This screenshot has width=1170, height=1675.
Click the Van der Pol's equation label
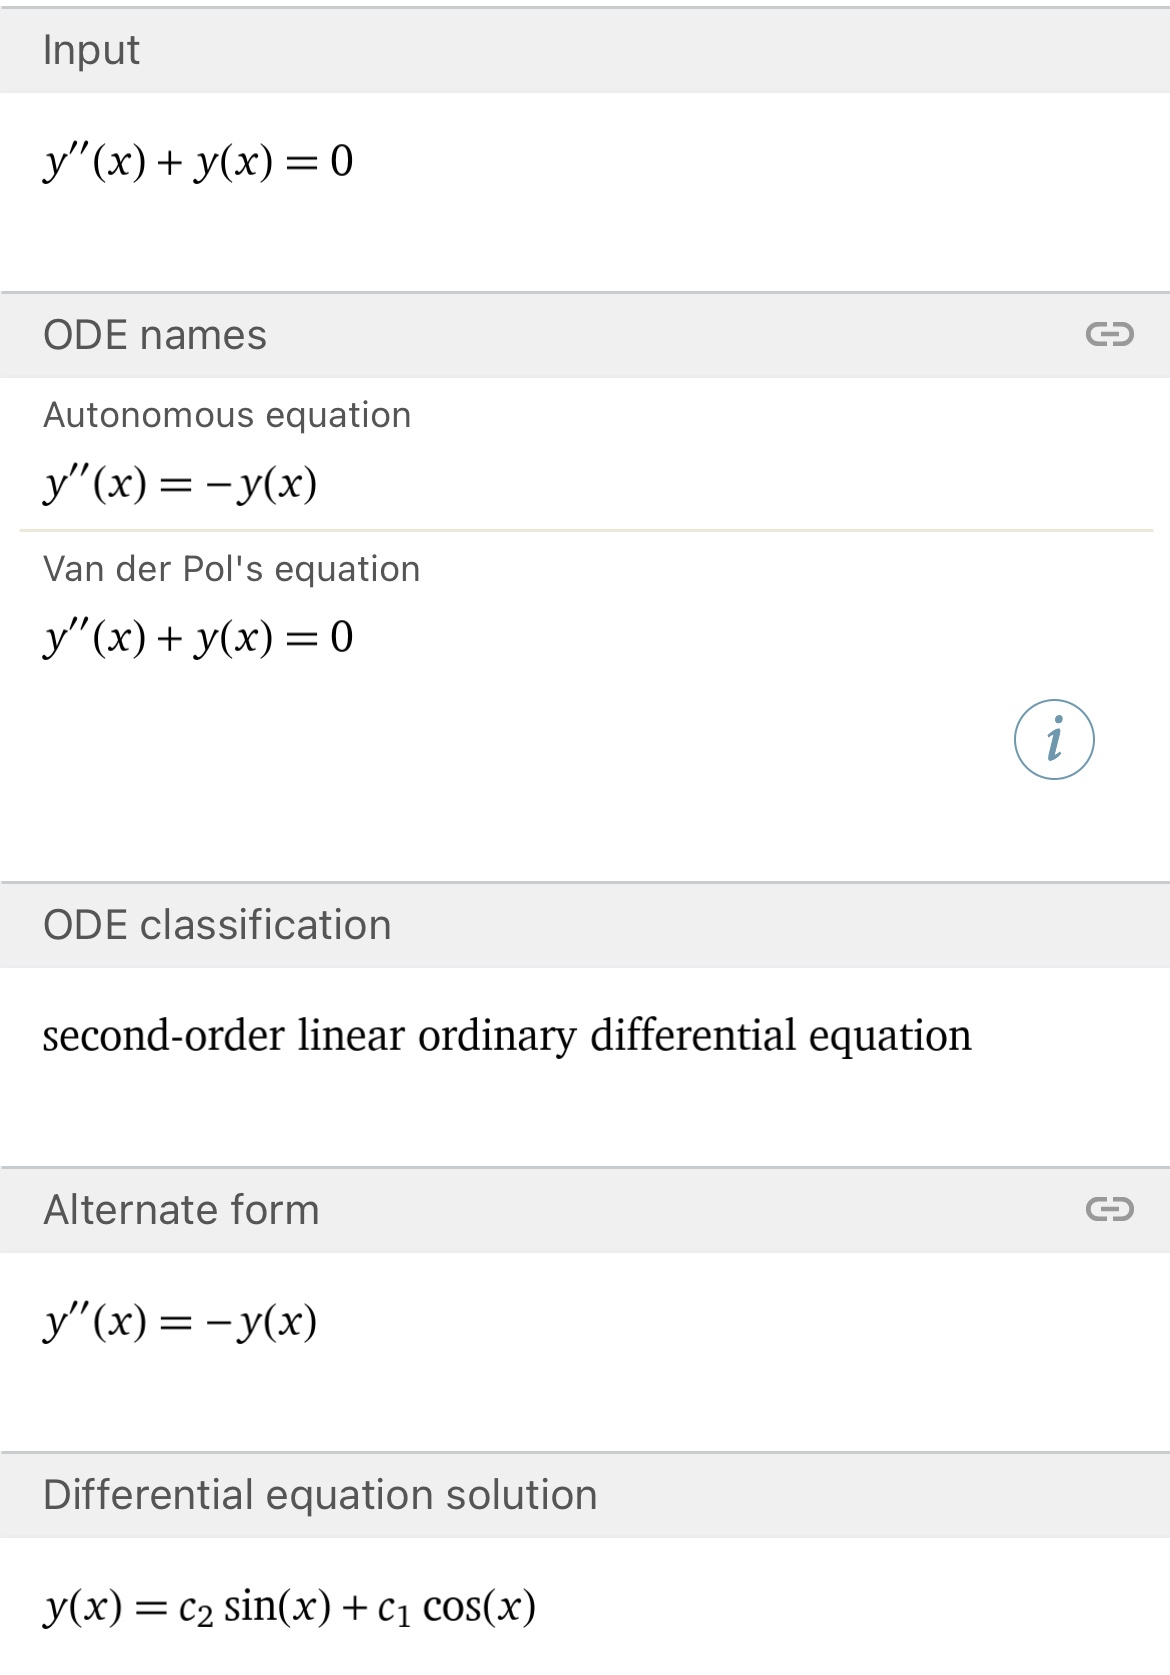coord(231,569)
